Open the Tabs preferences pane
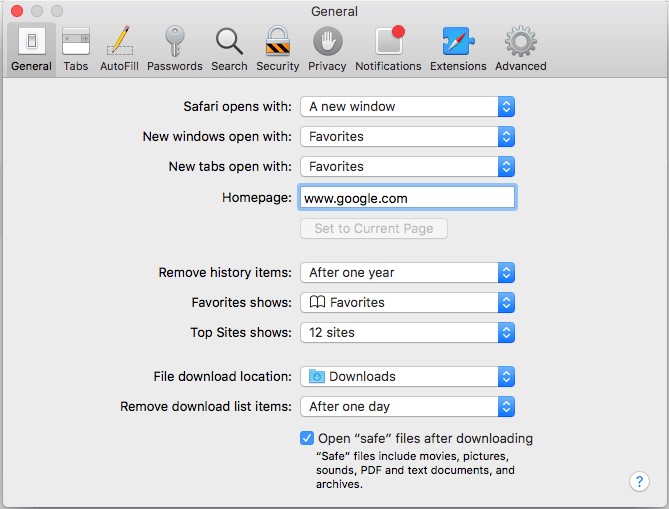 (76, 49)
